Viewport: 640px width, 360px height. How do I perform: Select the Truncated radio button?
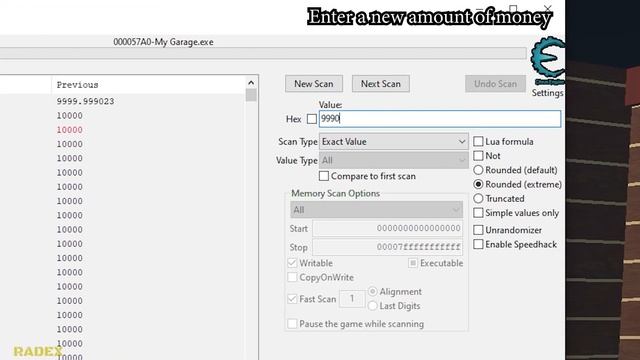click(x=478, y=198)
